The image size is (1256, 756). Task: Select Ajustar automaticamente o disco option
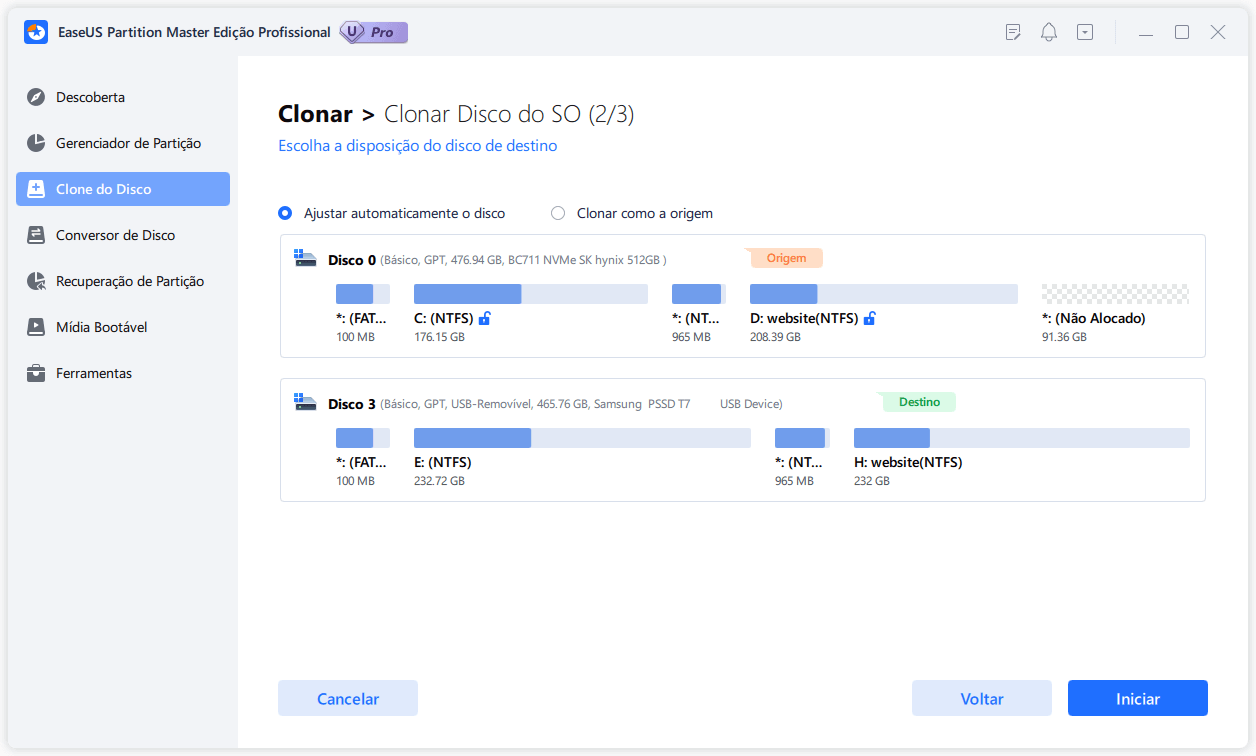(x=392, y=213)
